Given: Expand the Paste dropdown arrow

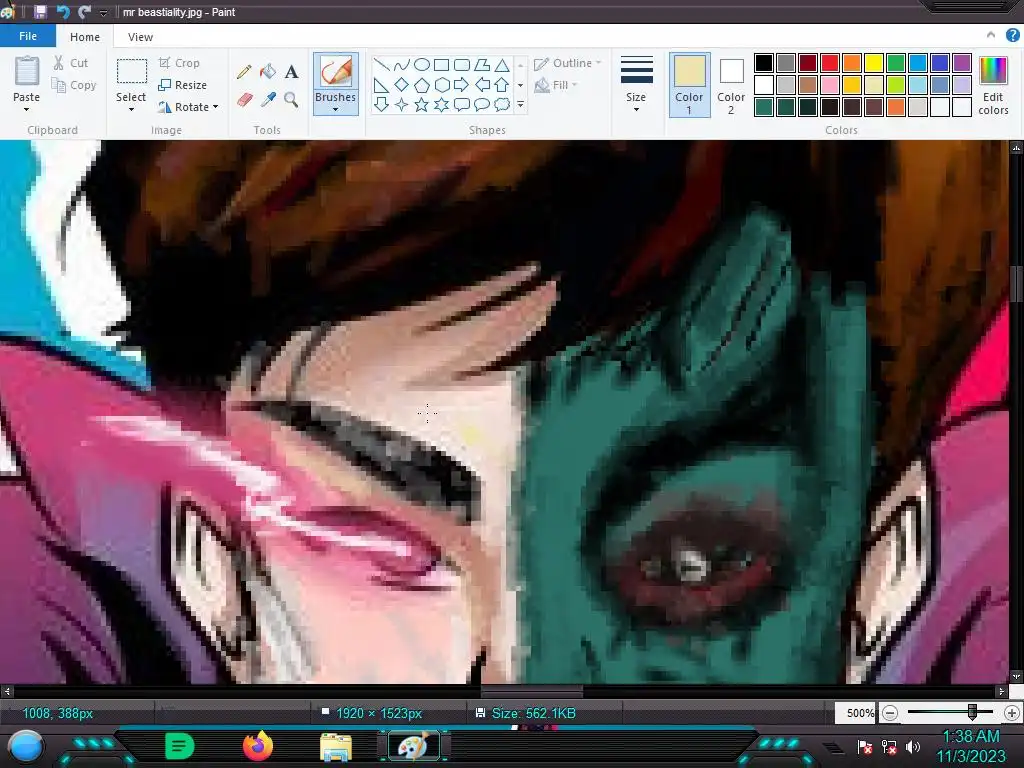Looking at the screenshot, I should pos(27,110).
